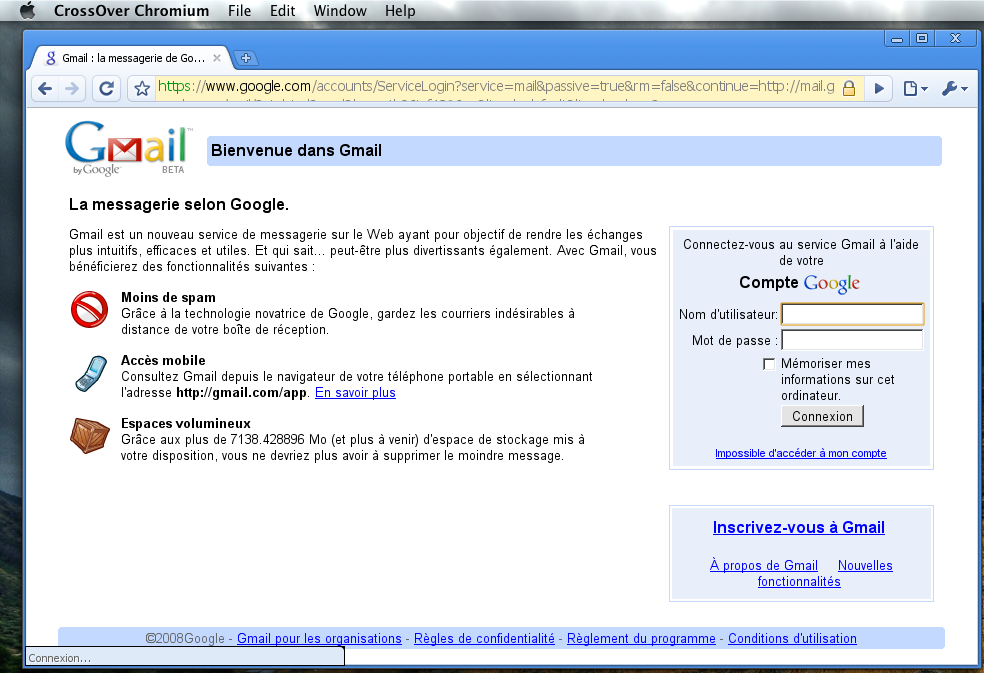
Task: Open the Nouvelles fonctionnalités link
Action: (825, 573)
